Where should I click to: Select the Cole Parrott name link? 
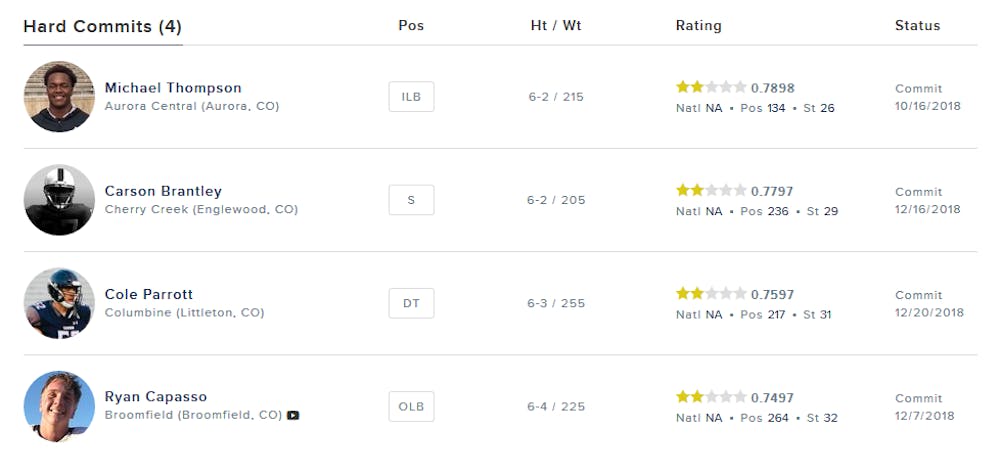(149, 295)
